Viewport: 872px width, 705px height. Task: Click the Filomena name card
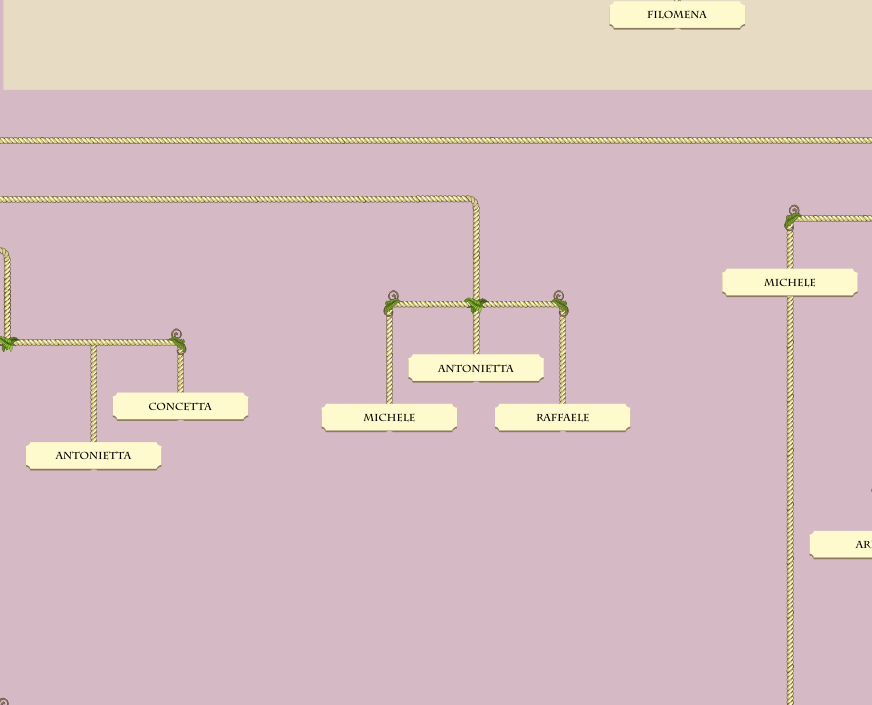(x=677, y=15)
